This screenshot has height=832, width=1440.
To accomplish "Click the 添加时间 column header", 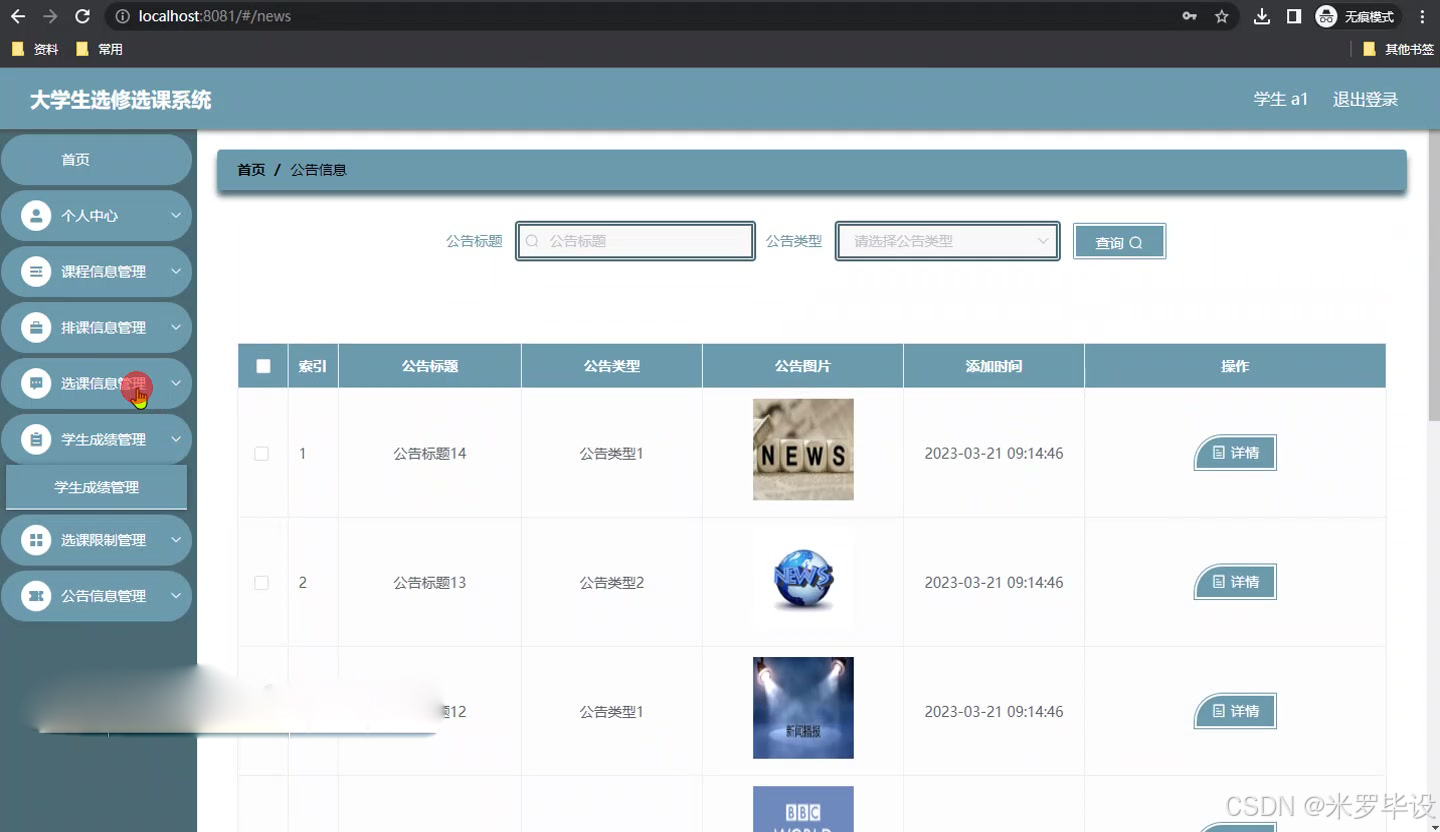I will click(x=994, y=366).
